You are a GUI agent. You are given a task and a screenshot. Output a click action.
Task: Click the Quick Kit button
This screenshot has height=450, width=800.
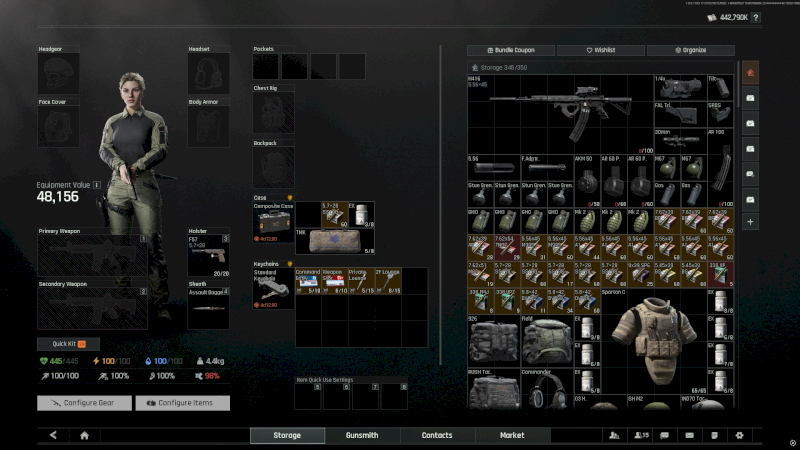[68, 344]
